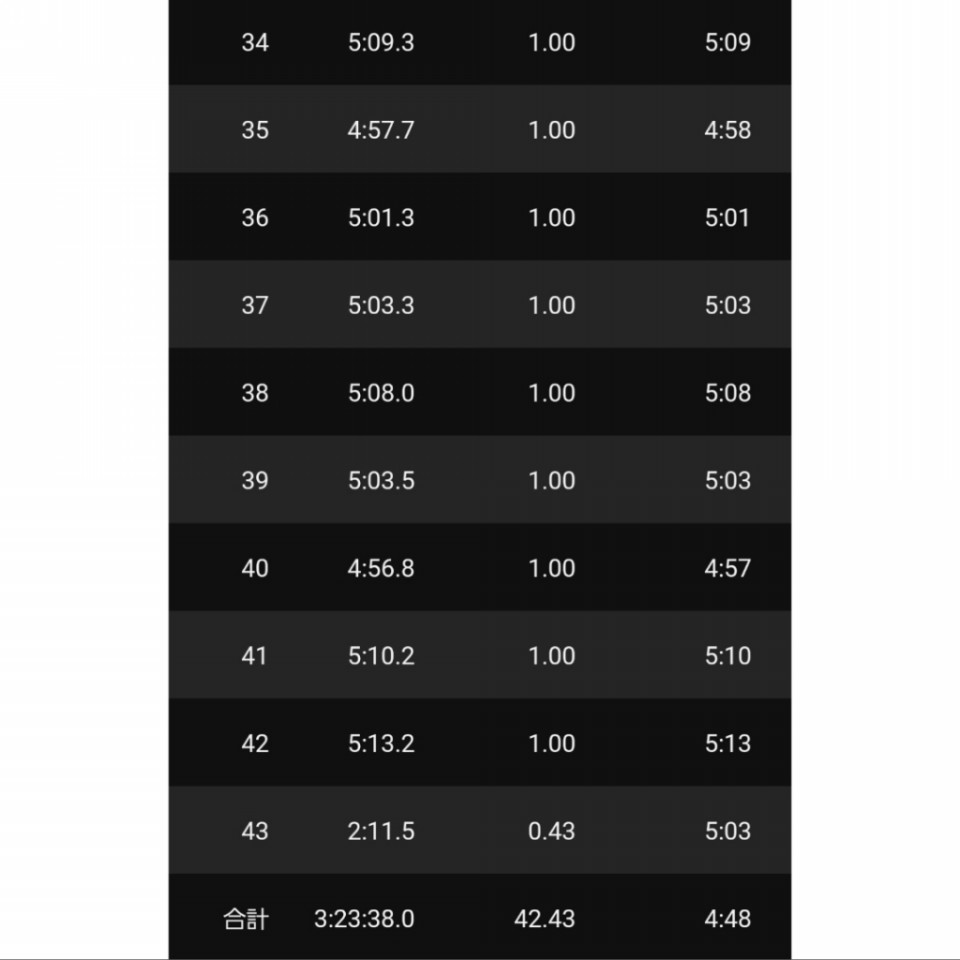960x960 pixels.
Task: Select lap 40 pace 4:57
Action: pos(727,569)
